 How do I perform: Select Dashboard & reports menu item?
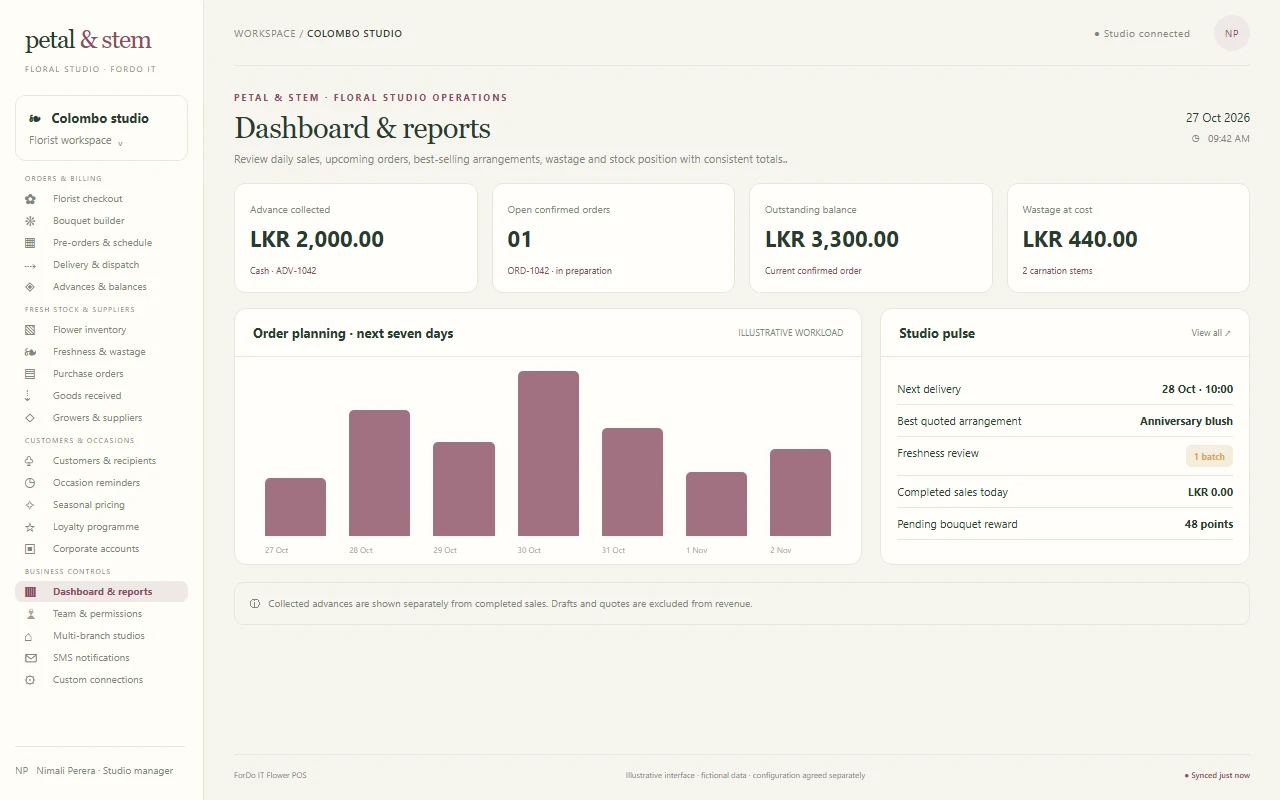click(x=101, y=592)
